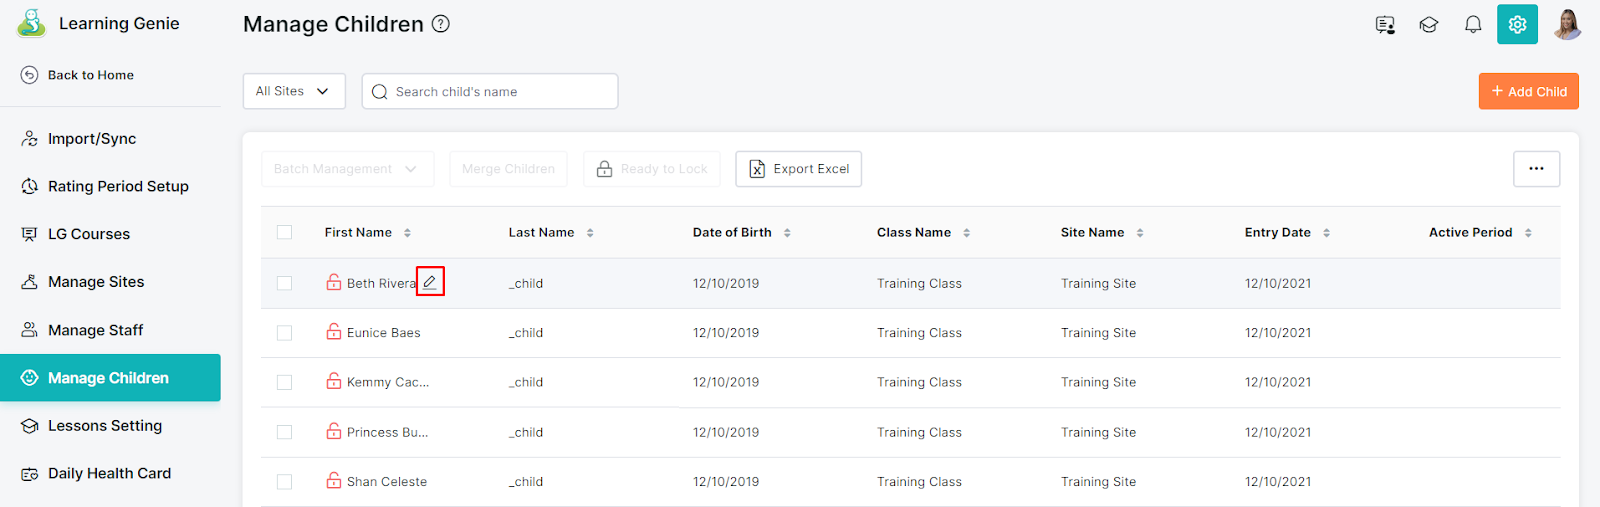1600x507 pixels.
Task: Click the Export Excel button
Action: [x=798, y=169]
